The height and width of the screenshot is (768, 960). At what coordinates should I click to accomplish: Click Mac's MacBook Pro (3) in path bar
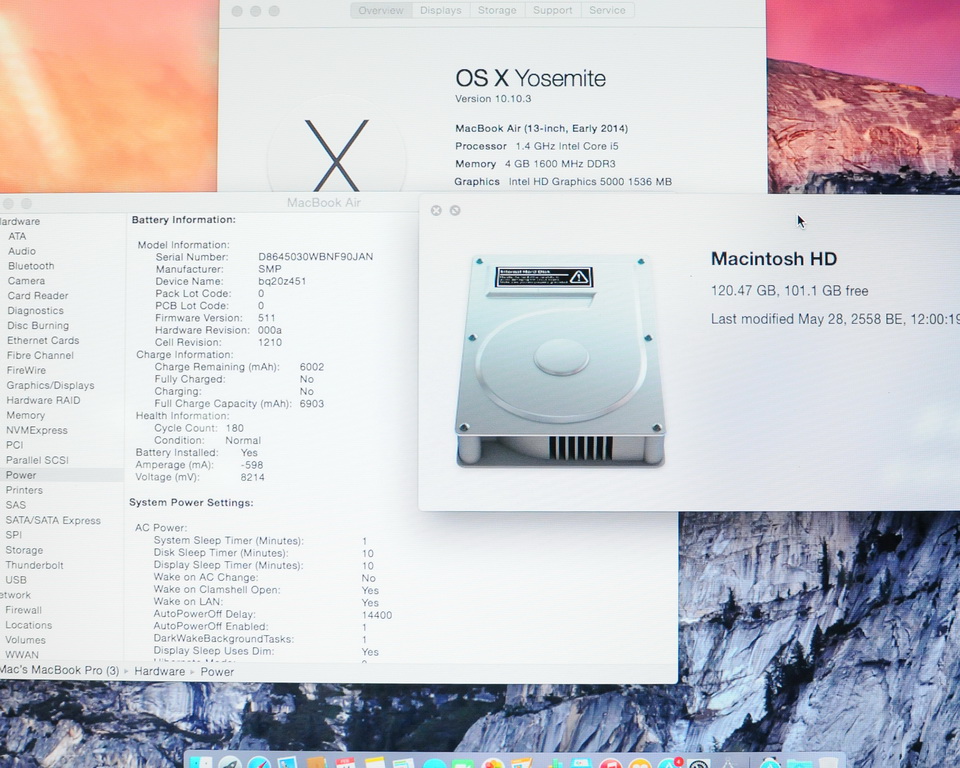tap(59, 671)
